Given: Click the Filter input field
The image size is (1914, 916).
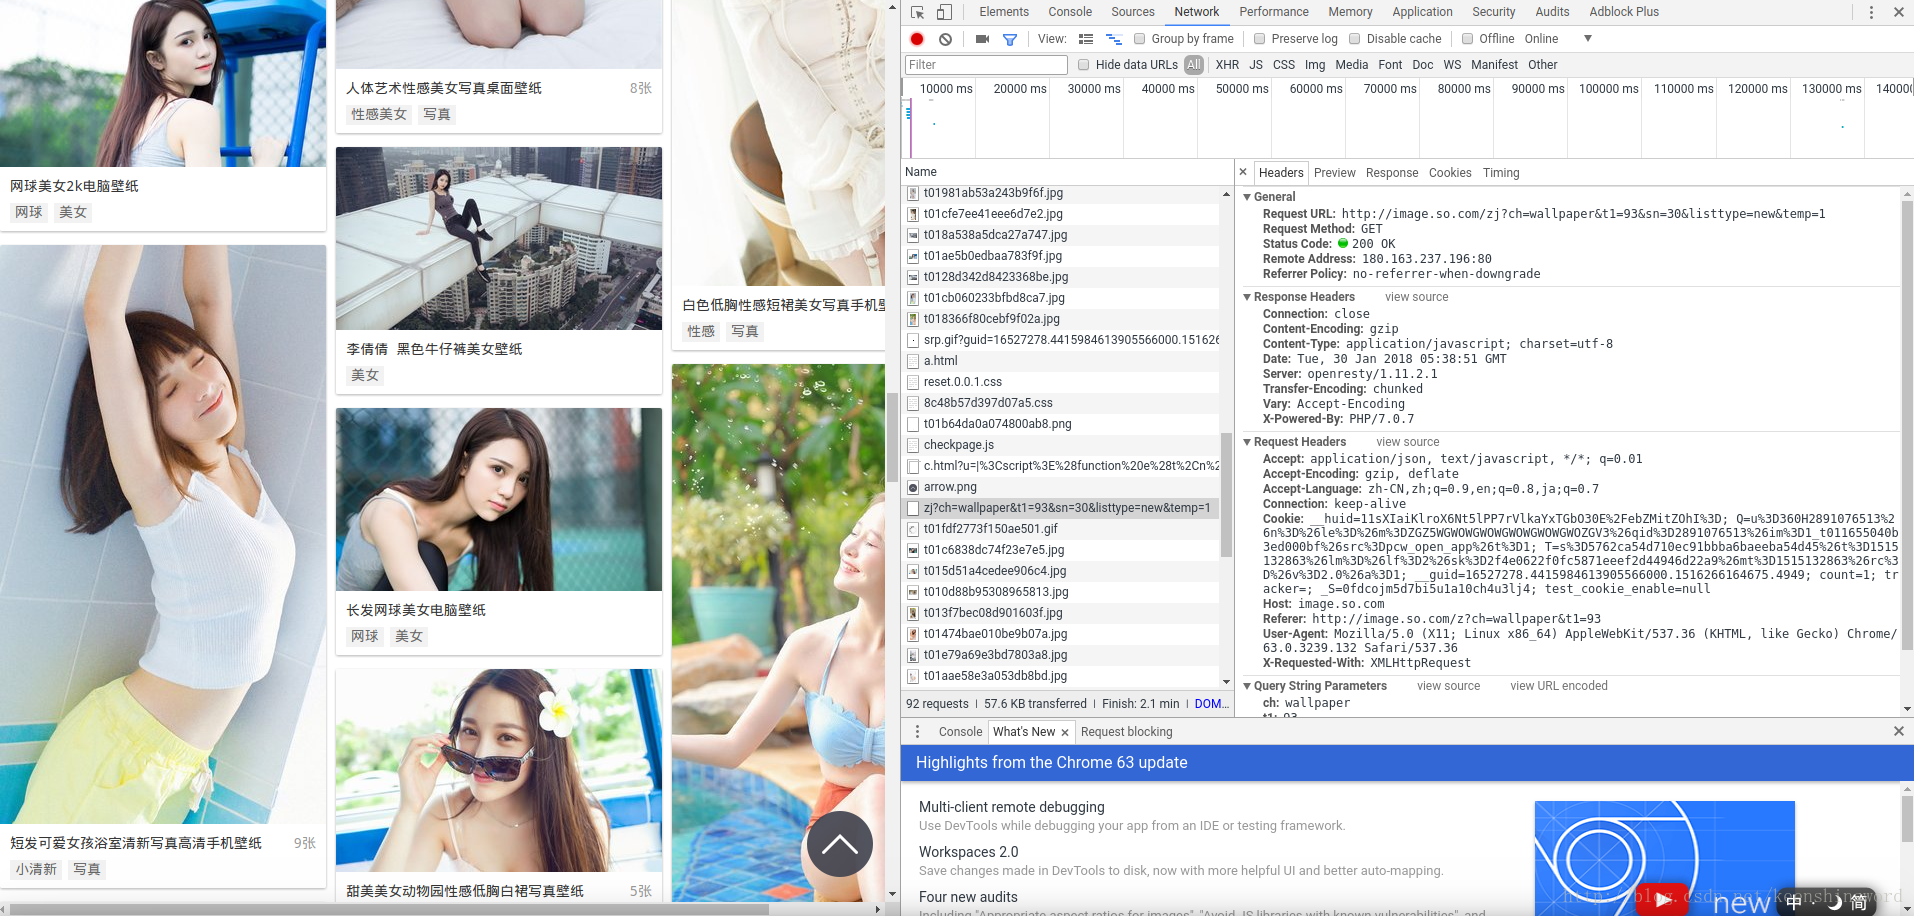Looking at the screenshot, I should pyautogui.click(x=986, y=65).
